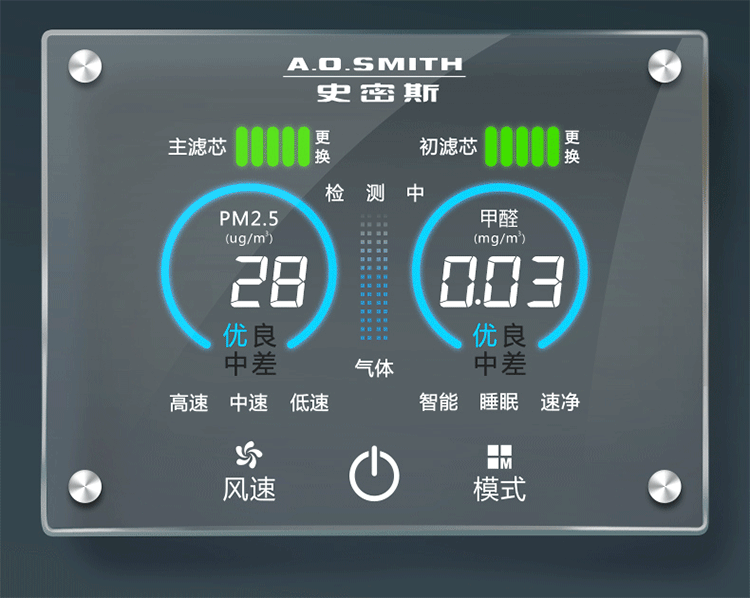Screen dimensions: 750x598
Task: Activate 睡眠 sleep mode
Action: tap(499, 402)
